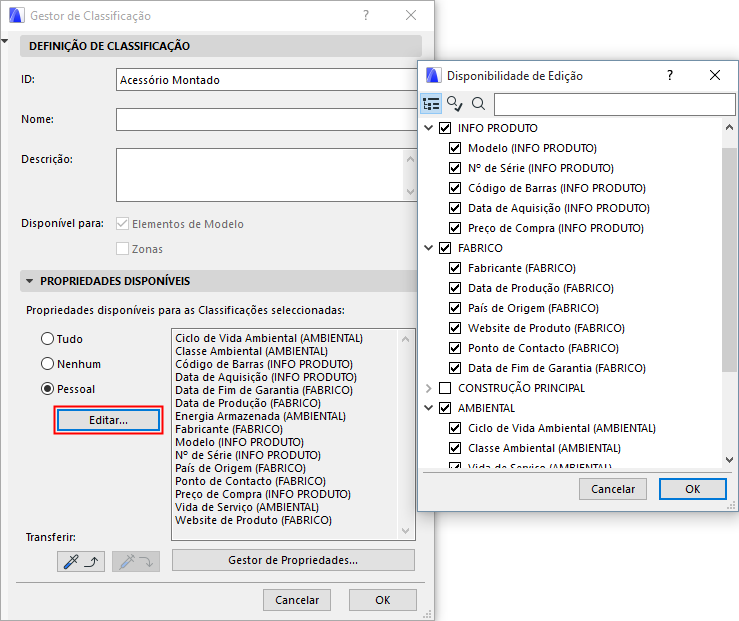Image resolution: width=739 pixels, height=621 pixels.
Task: Uncheck Website de Produto (FABRICO) checkbox
Action: point(455,328)
